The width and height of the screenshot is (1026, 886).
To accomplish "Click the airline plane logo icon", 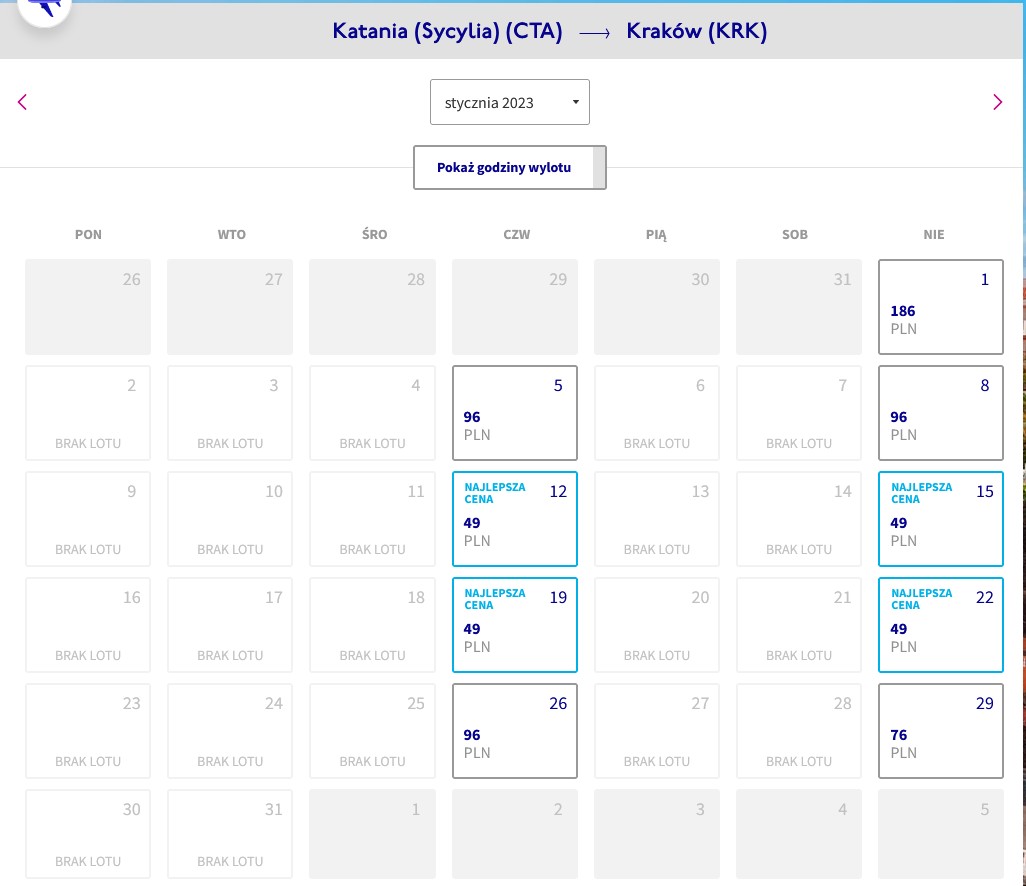I will tap(44, 9).
